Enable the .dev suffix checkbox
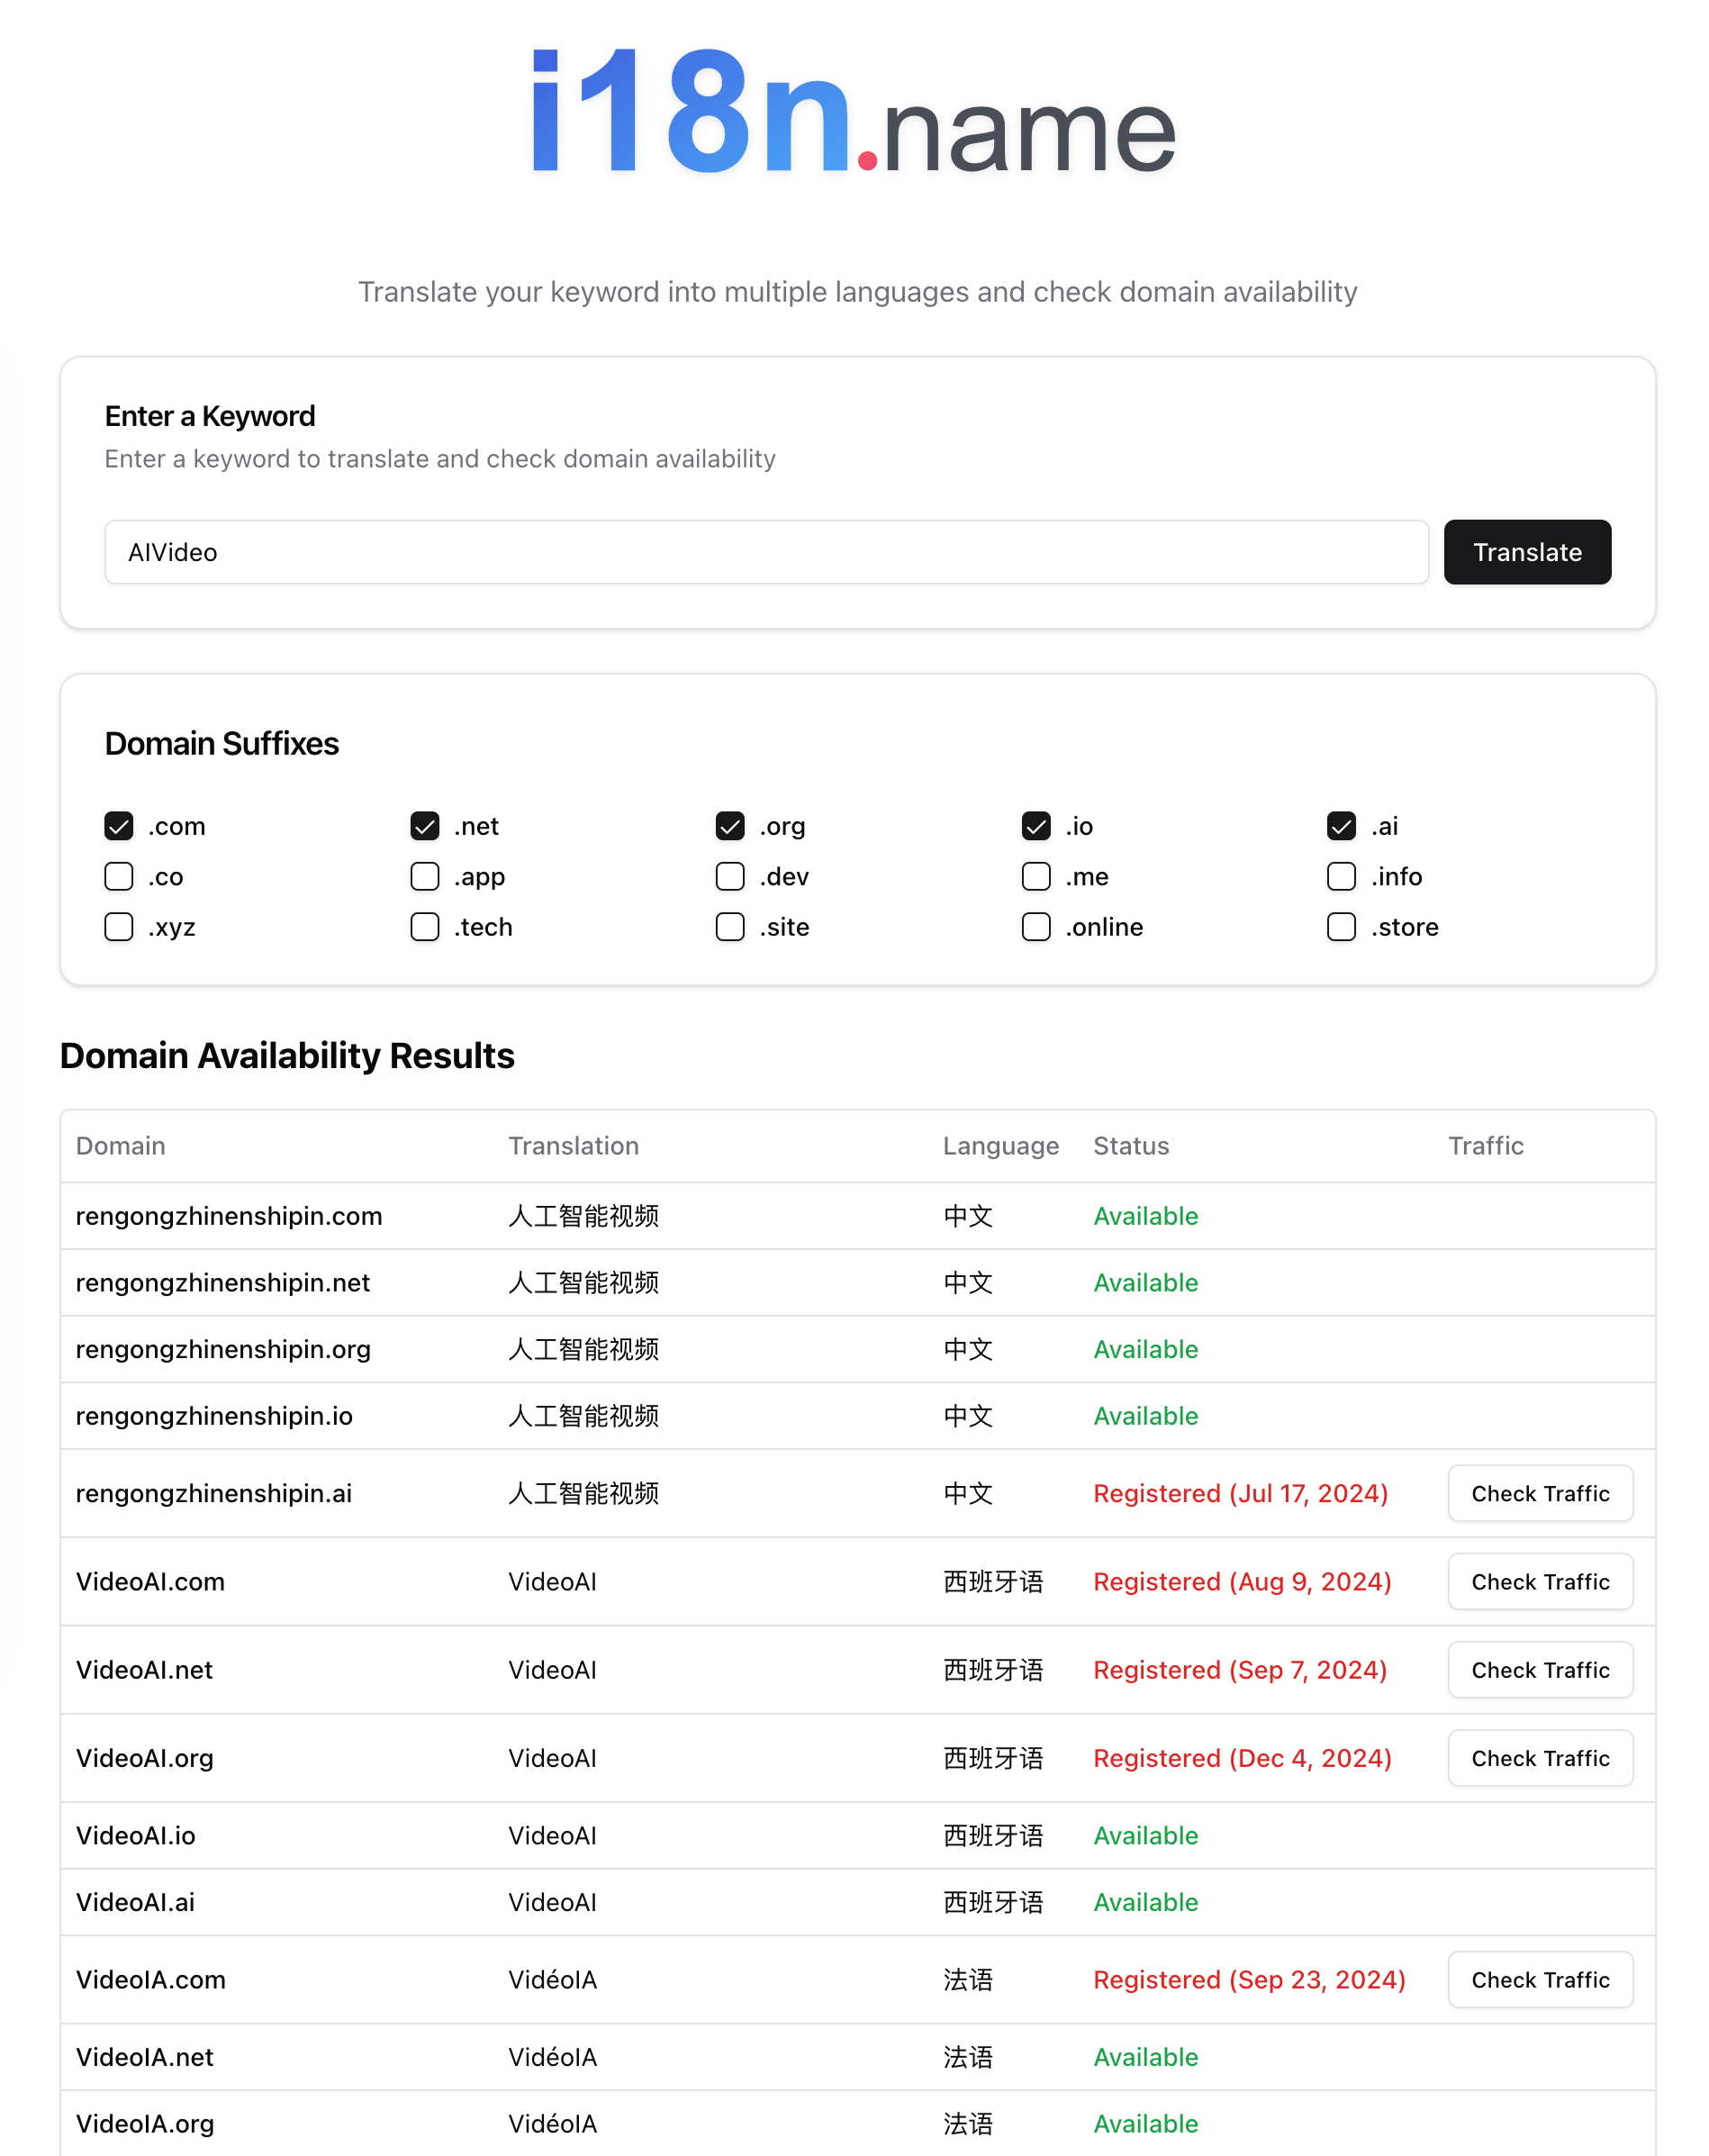The image size is (1709, 2156). pos(730,877)
